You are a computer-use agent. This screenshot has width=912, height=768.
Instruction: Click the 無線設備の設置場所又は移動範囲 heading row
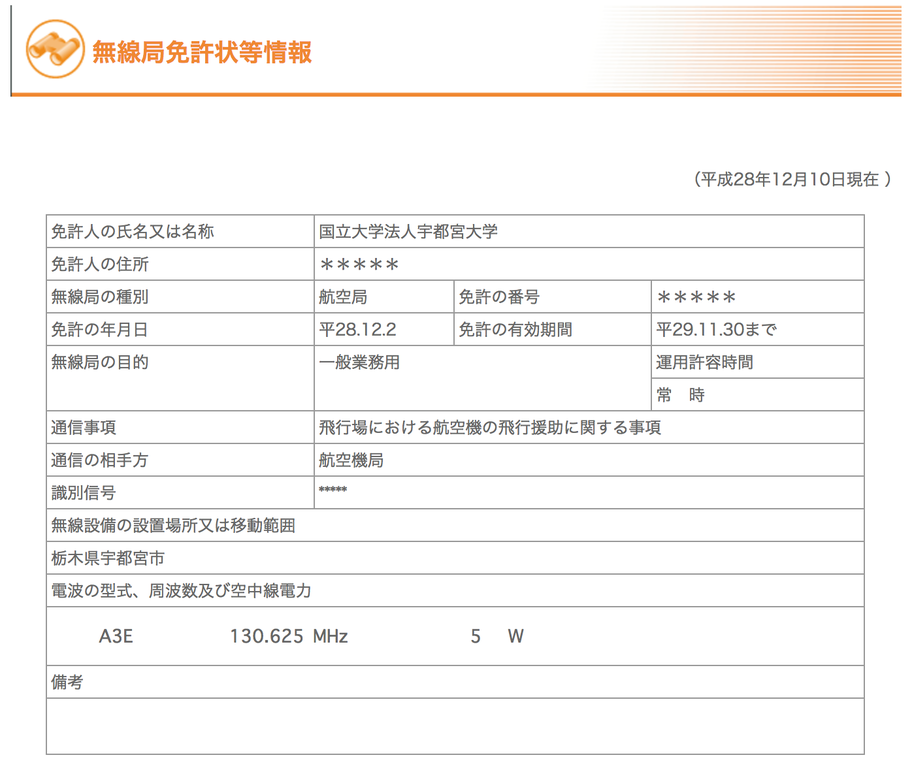point(455,525)
